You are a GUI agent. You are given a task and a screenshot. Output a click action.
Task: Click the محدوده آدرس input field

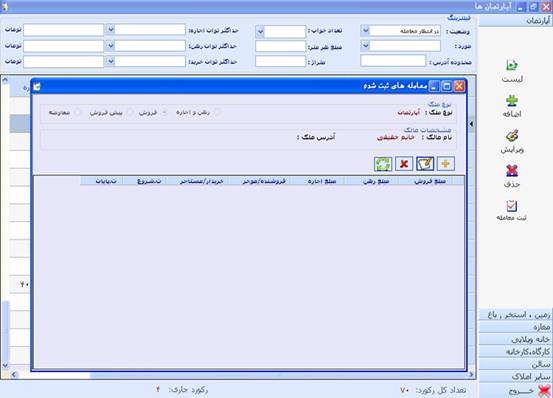click(x=393, y=61)
